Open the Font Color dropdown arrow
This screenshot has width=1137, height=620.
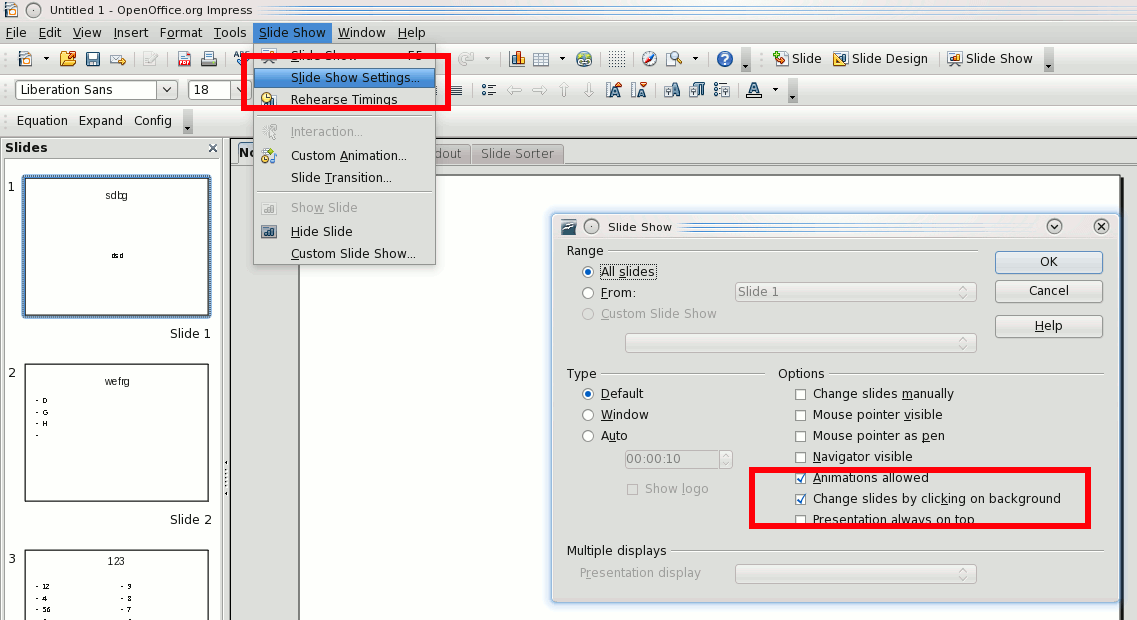tap(775, 90)
